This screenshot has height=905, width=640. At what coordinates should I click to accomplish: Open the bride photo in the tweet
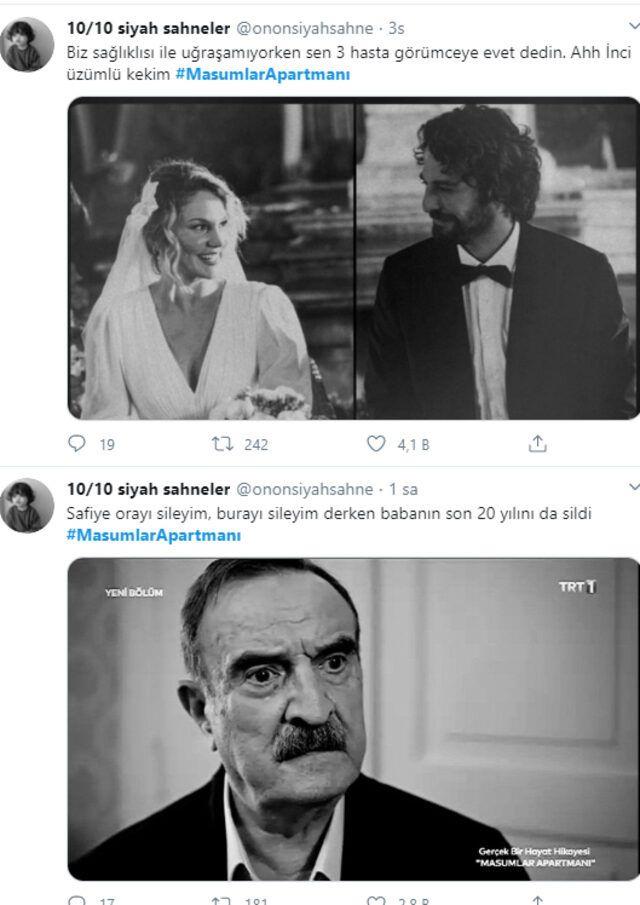tap(211, 258)
